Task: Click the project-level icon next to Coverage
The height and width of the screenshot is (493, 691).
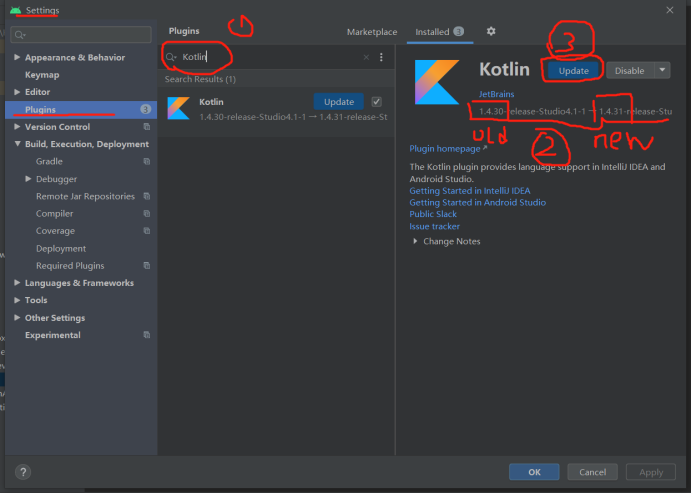Action: pyautogui.click(x=147, y=231)
